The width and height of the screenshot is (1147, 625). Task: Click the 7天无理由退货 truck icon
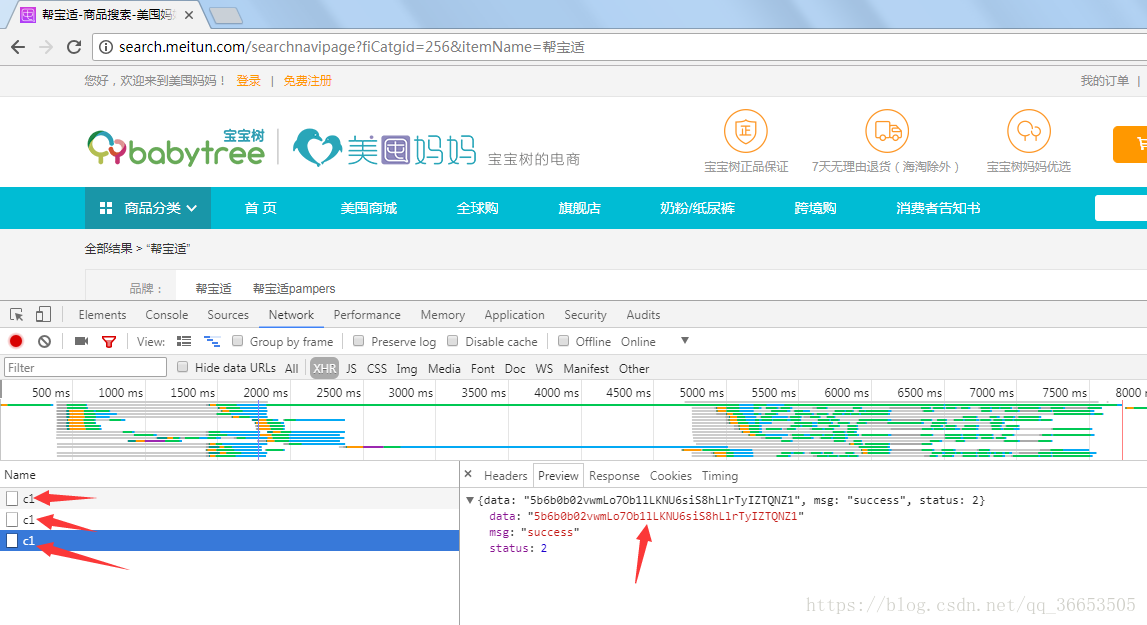[887, 132]
